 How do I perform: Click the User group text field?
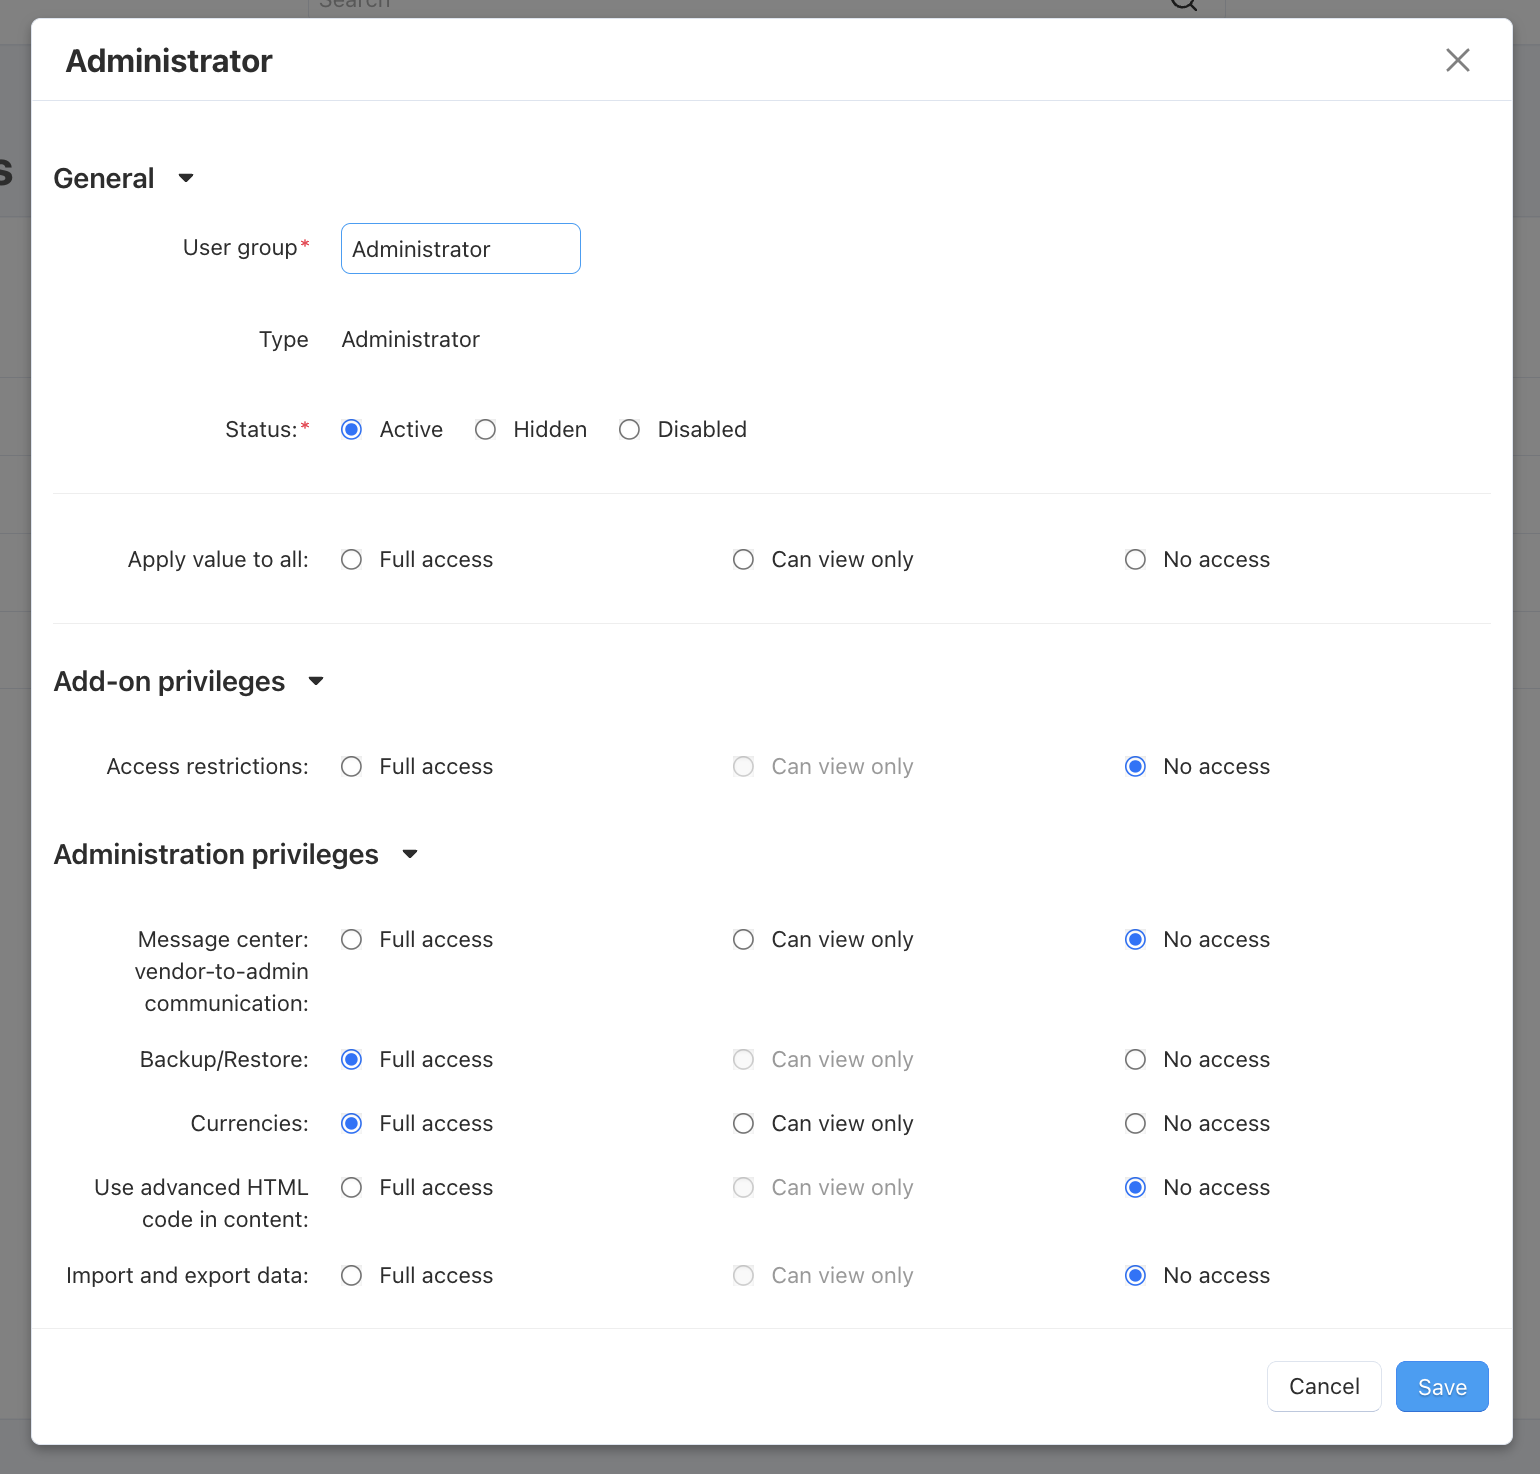(460, 249)
